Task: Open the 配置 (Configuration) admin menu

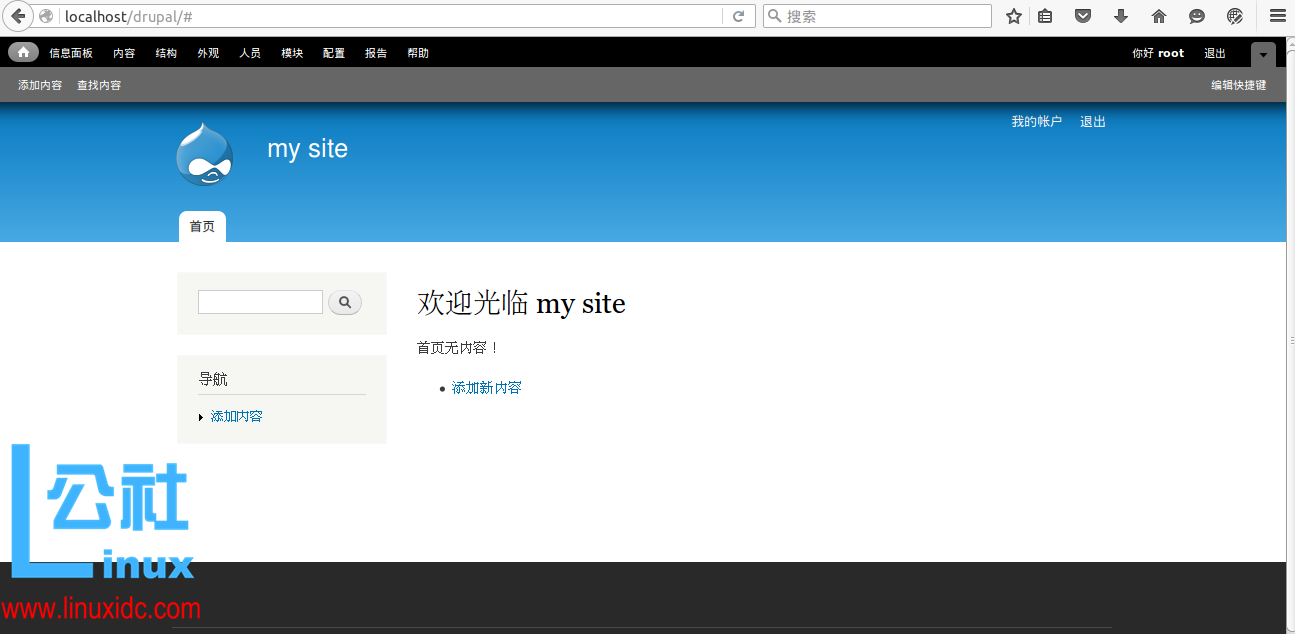Action: [x=333, y=53]
